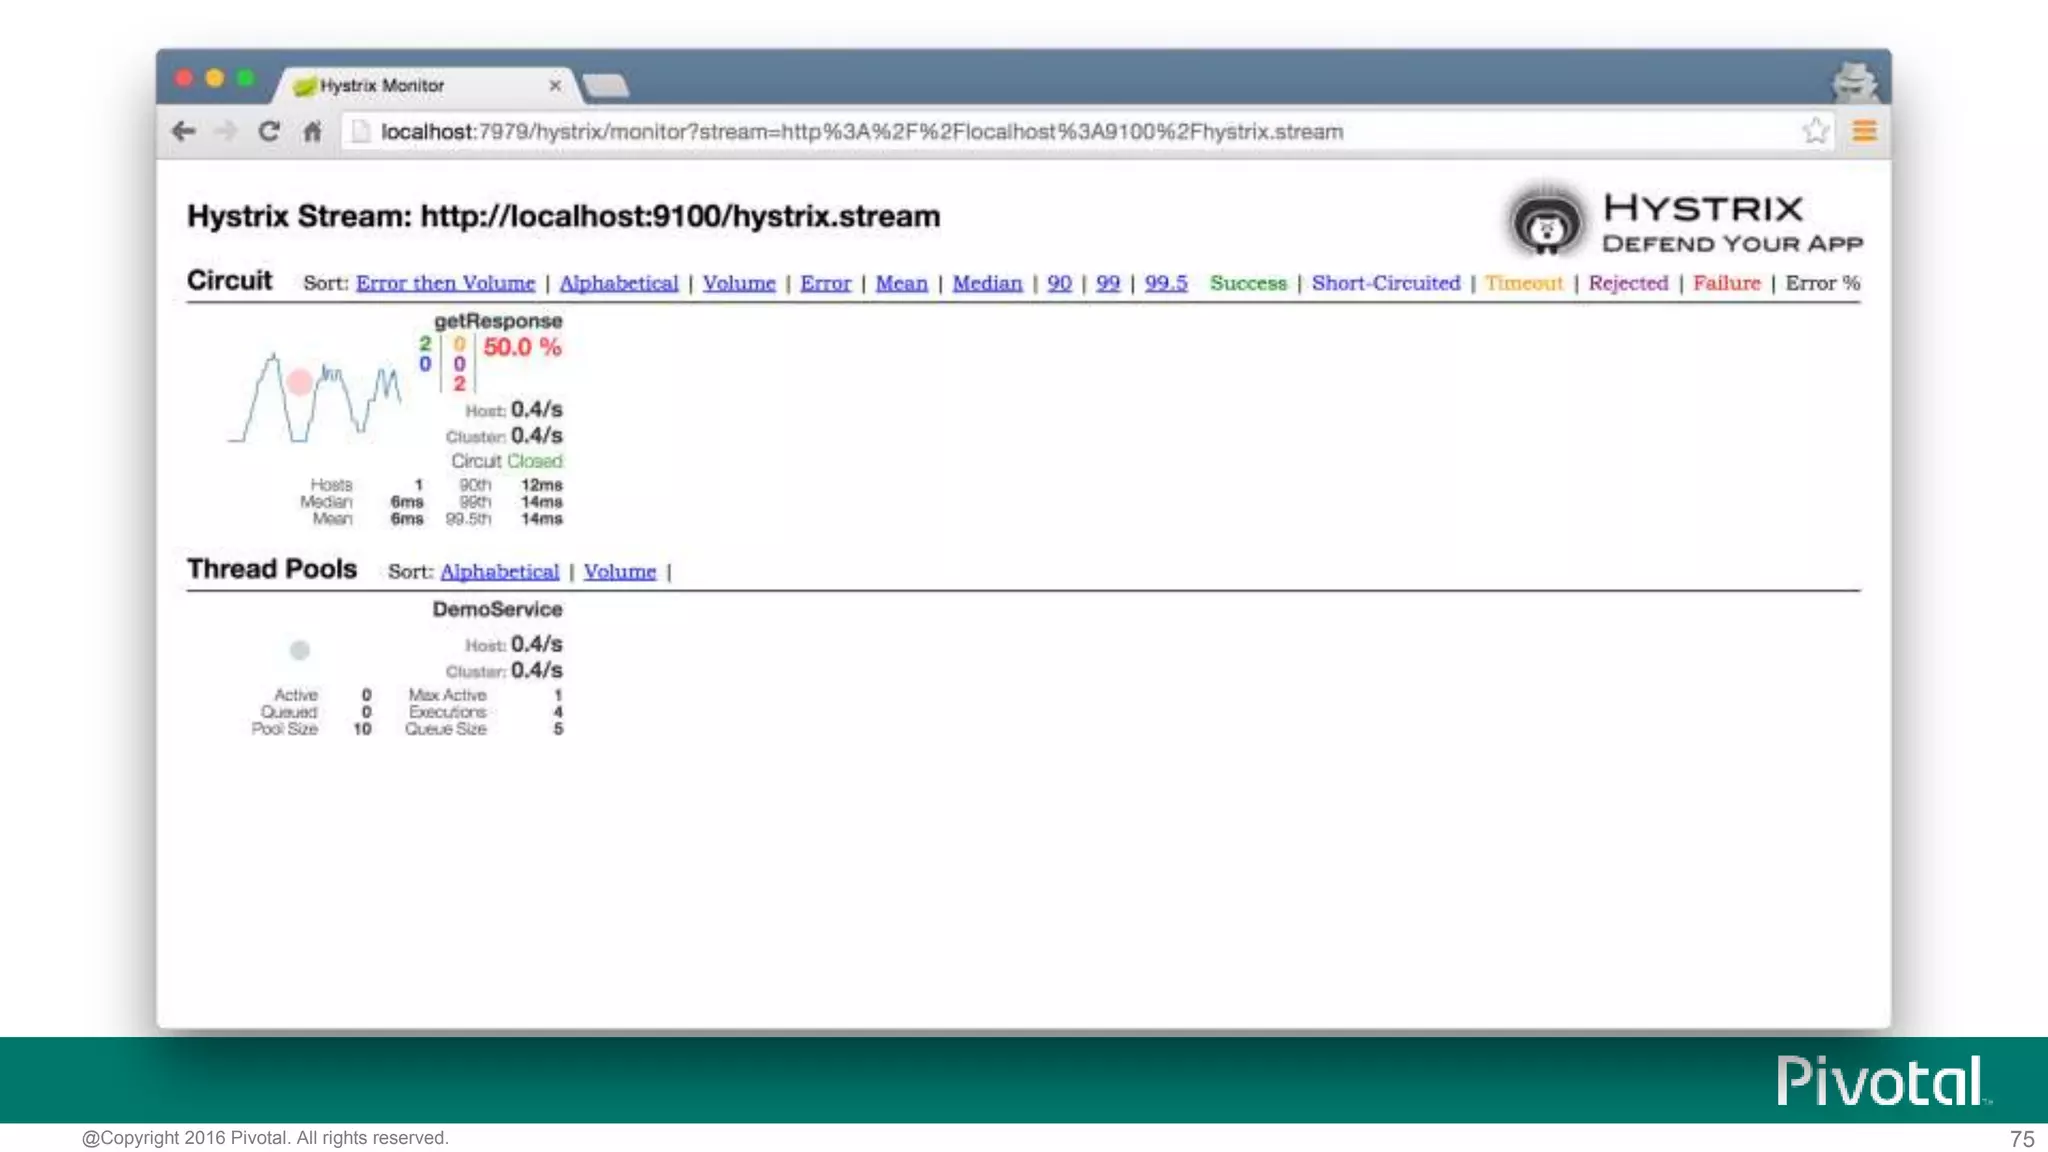2048x1152 pixels.
Task: Click the DemoService thread pool circle
Action: coord(299,651)
